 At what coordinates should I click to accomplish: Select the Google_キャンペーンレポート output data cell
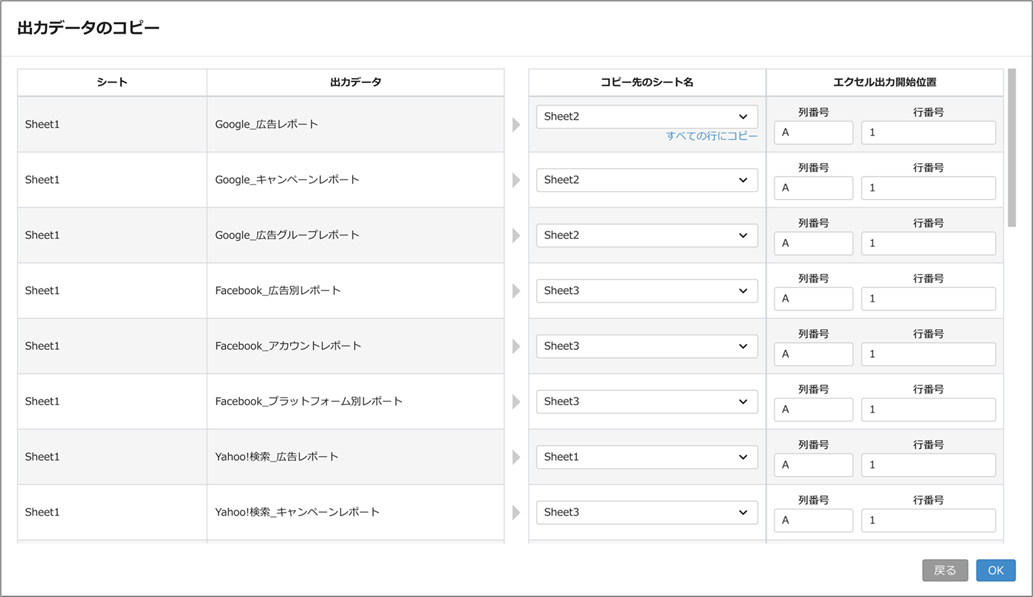(356, 180)
